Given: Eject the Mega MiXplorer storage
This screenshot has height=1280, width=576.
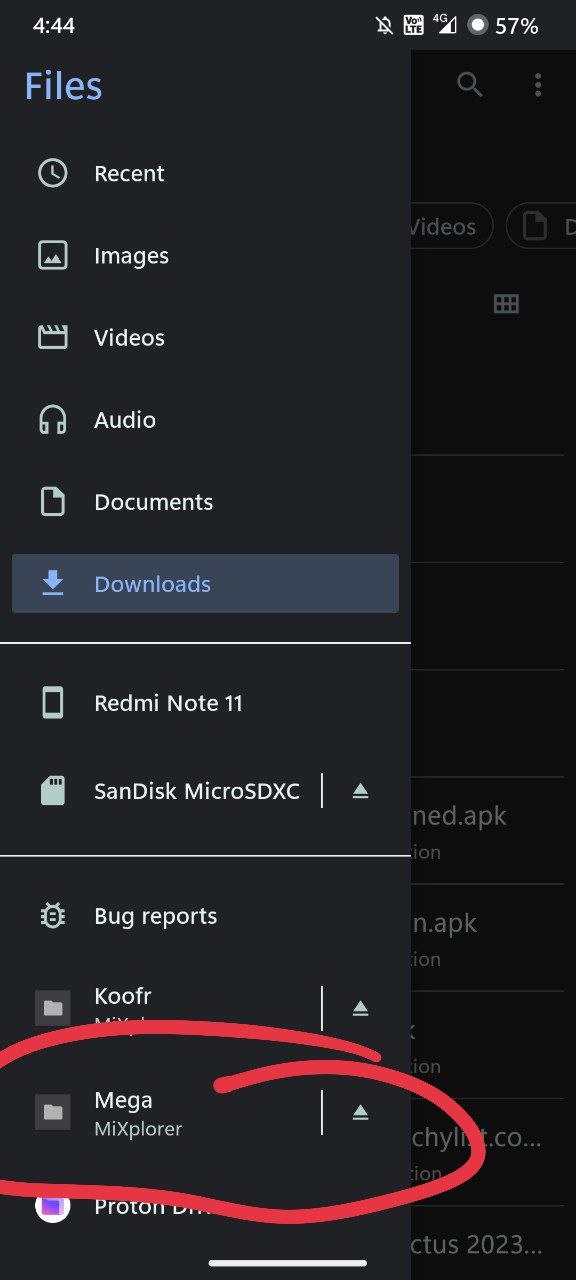Looking at the screenshot, I should point(361,1112).
